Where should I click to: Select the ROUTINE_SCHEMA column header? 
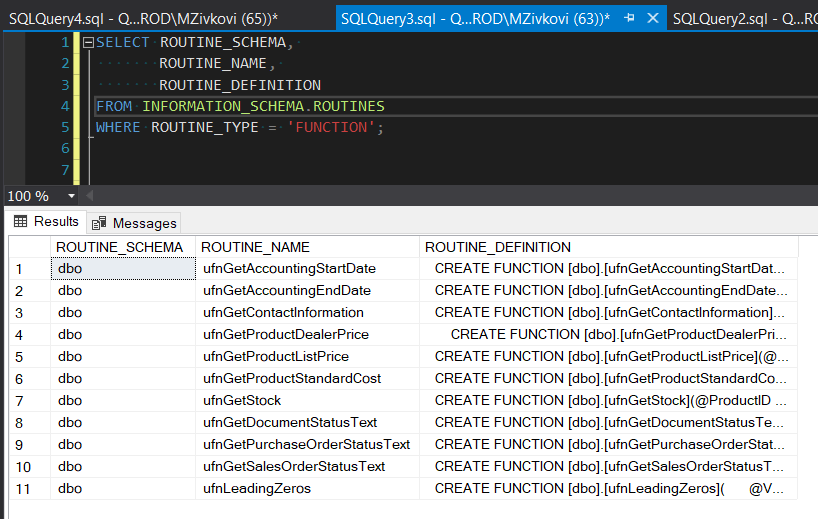pyautogui.click(x=123, y=247)
